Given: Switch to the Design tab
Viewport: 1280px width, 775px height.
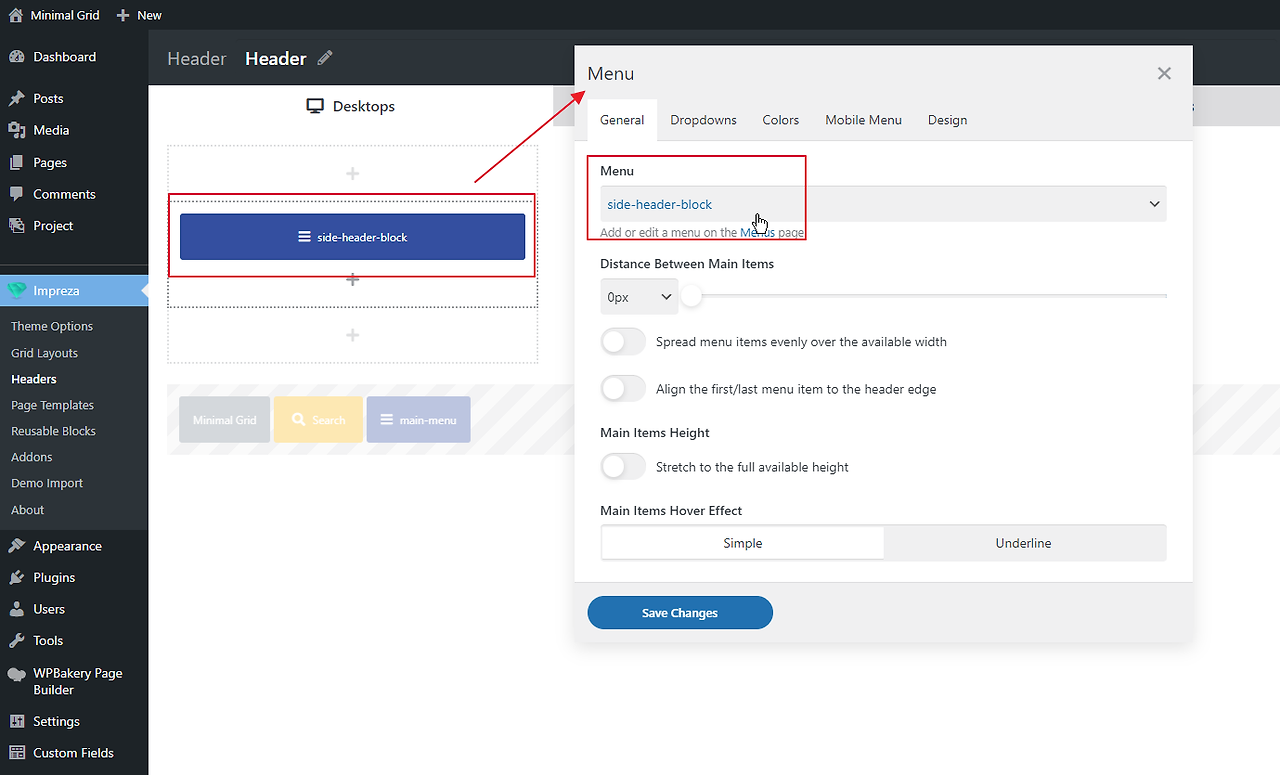Looking at the screenshot, I should tap(947, 120).
